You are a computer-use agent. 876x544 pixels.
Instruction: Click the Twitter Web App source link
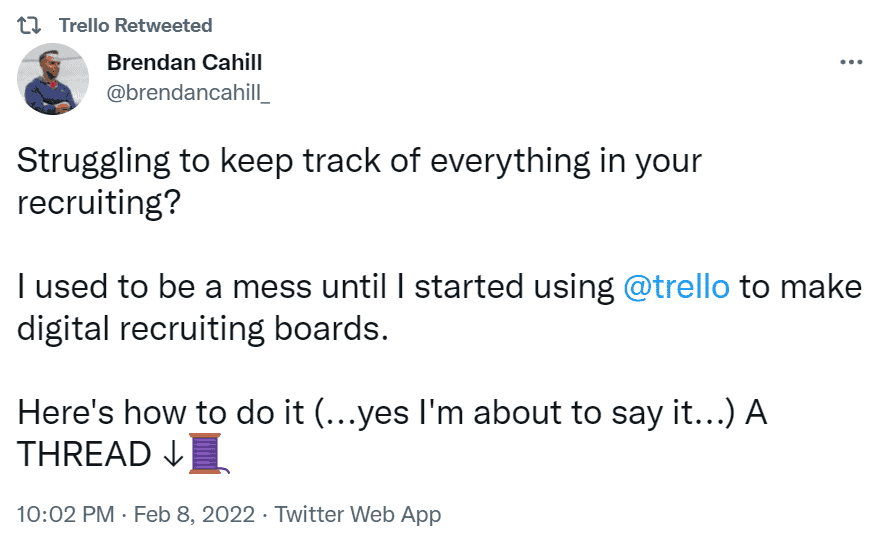357,515
